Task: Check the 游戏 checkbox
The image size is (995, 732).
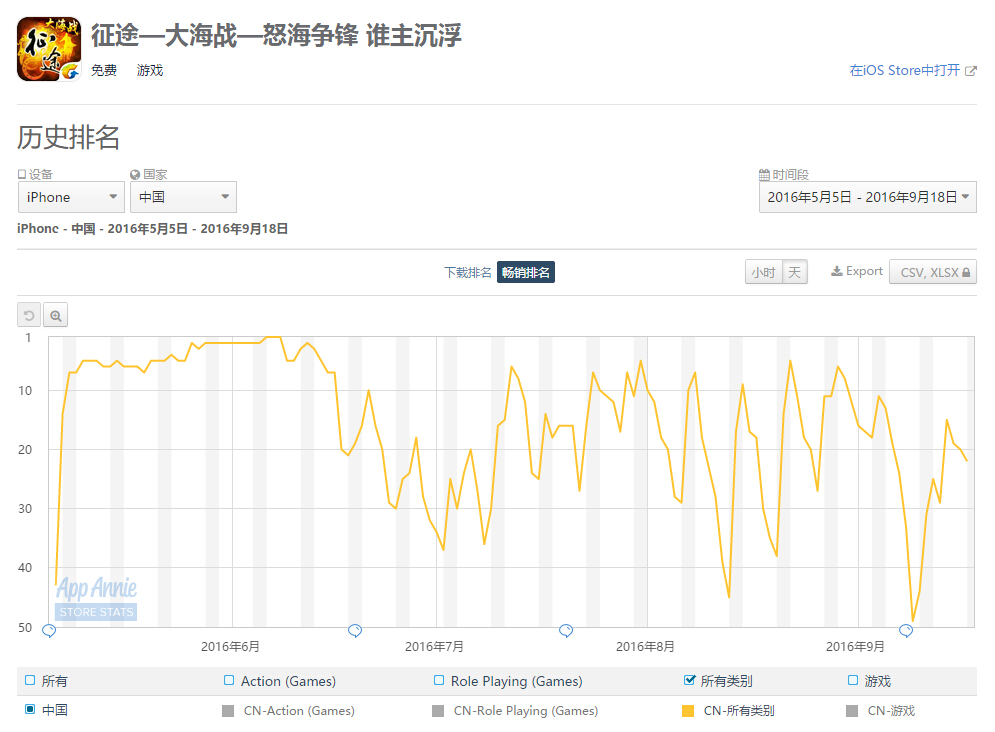Action: pyautogui.click(x=853, y=680)
